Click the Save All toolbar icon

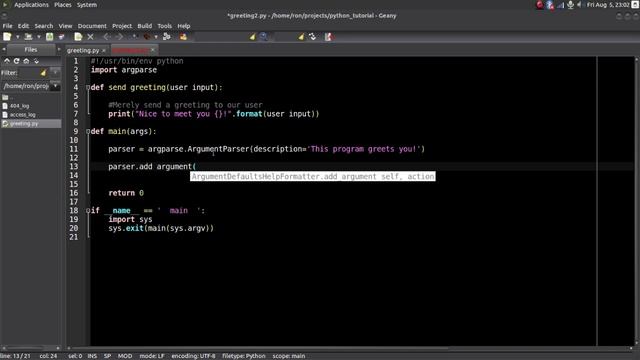(x=61, y=37)
